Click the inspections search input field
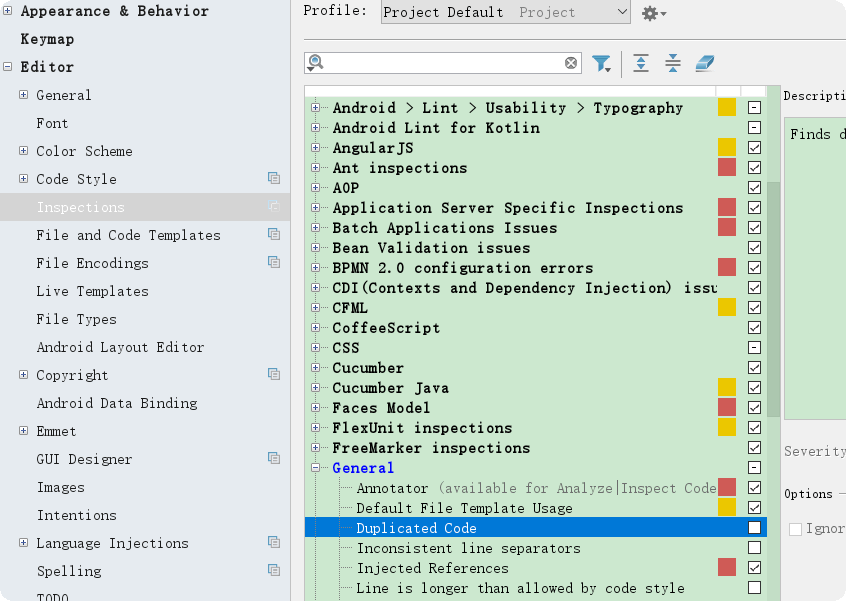This screenshot has width=846, height=601. click(x=443, y=63)
